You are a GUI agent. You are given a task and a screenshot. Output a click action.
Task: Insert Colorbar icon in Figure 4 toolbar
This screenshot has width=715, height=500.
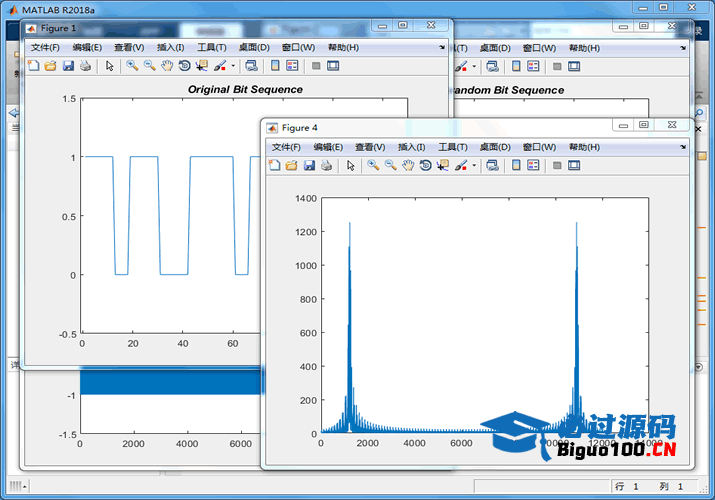[x=516, y=165]
